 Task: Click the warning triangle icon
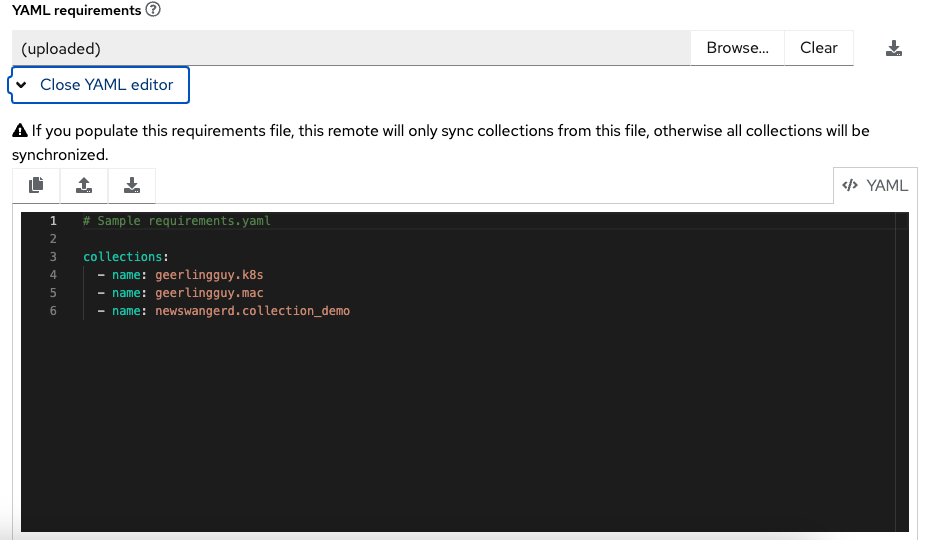pyautogui.click(x=19, y=131)
